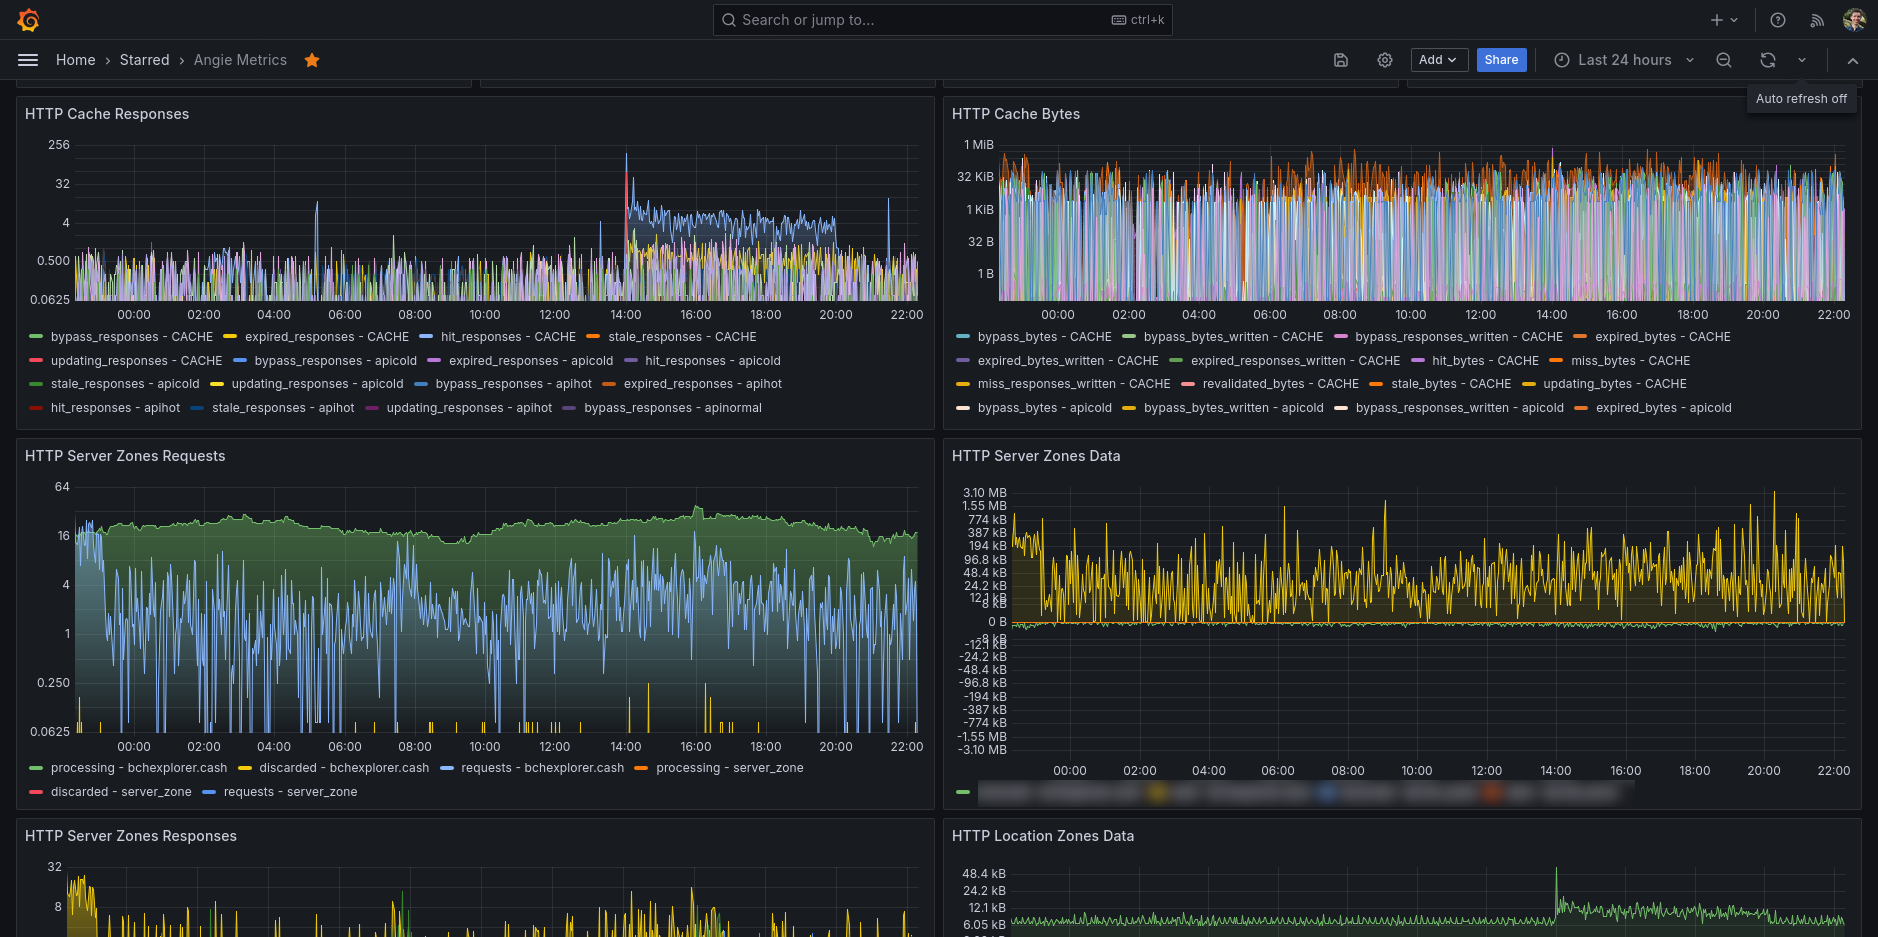
Task: Open the news RSS feed icon
Action: click(1817, 20)
